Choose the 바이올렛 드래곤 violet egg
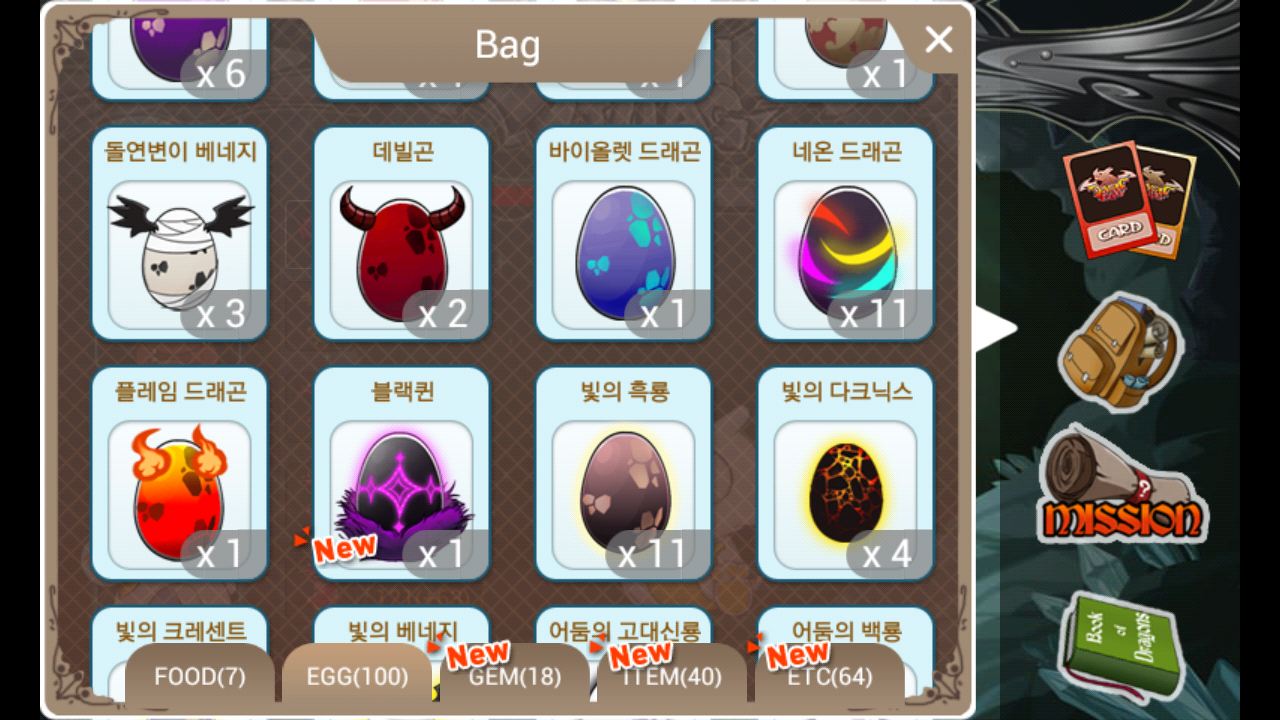The height and width of the screenshot is (720, 1280). point(624,233)
